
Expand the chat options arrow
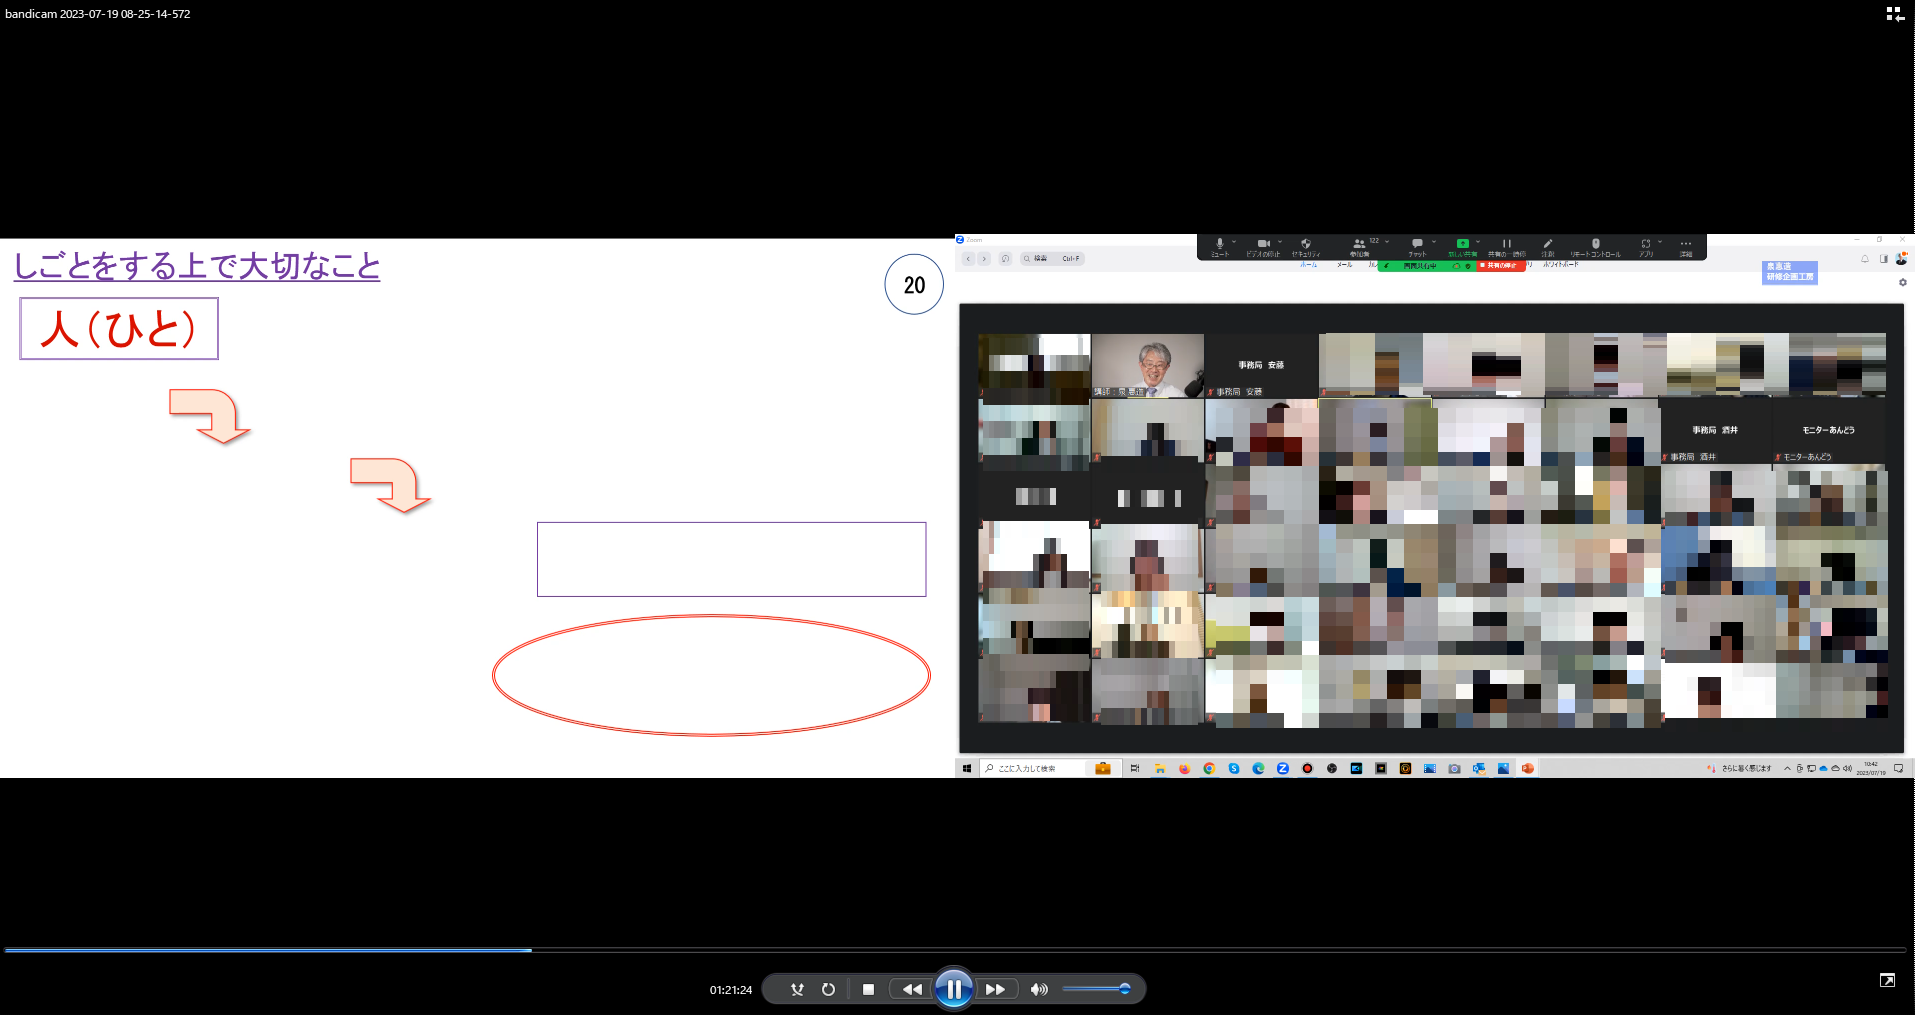1434,241
